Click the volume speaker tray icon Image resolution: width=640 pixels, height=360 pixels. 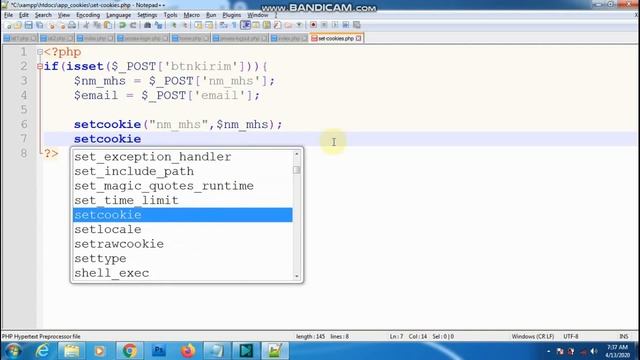(594, 351)
